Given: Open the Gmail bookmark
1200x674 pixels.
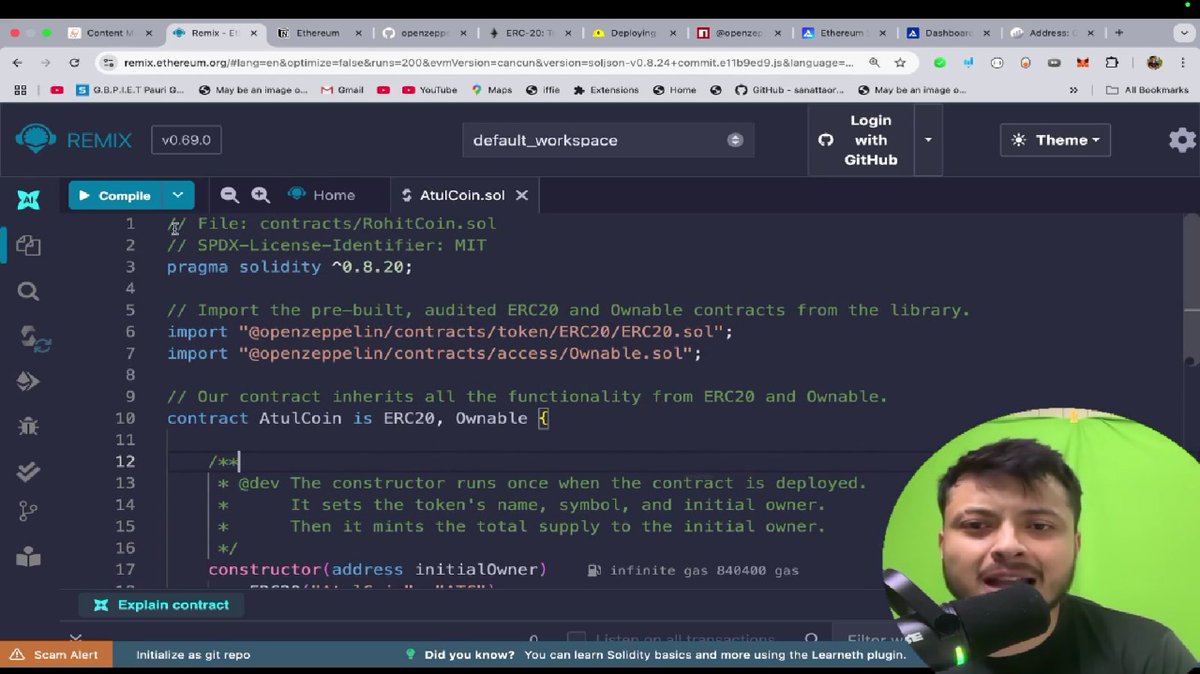Looking at the screenshot, I should (x=342, y=90).
